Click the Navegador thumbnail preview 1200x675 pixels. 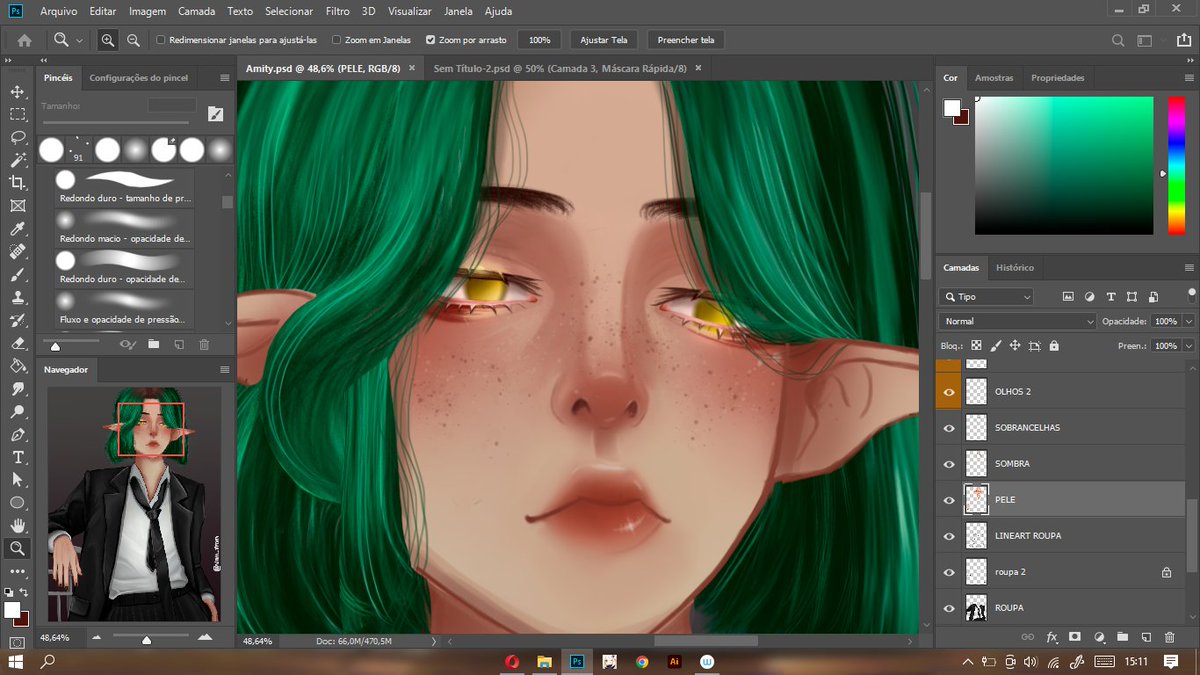click(x=134, y=504)
